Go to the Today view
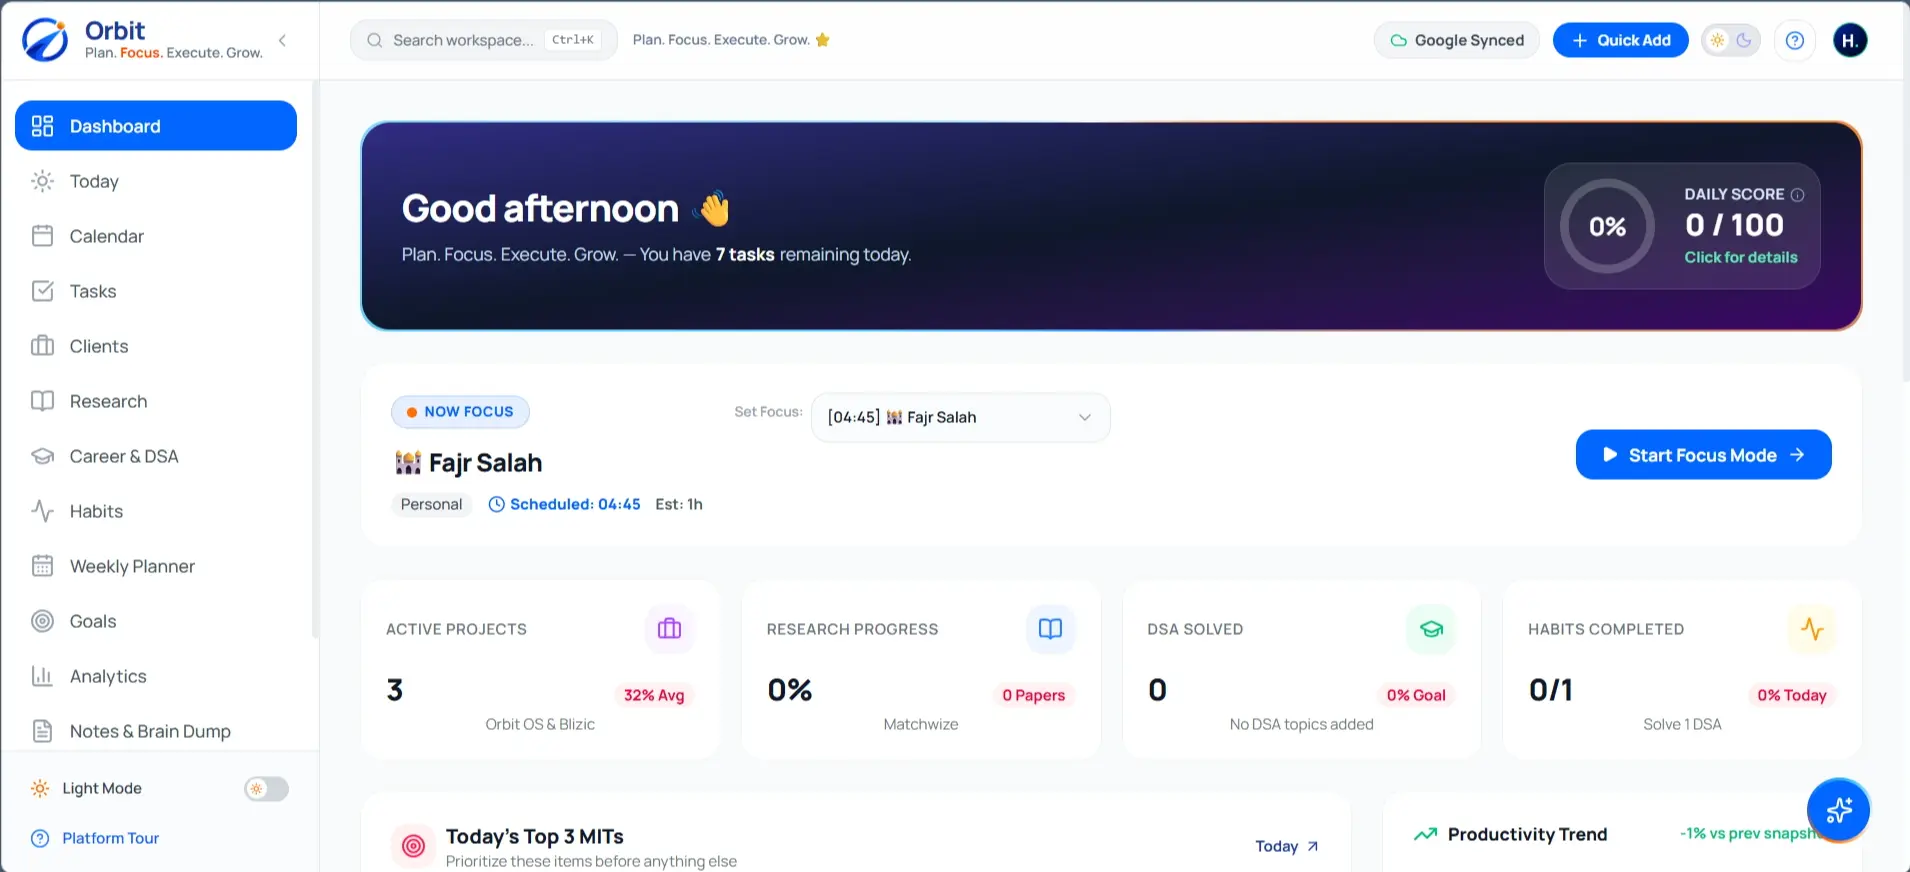 coord(156,181)
